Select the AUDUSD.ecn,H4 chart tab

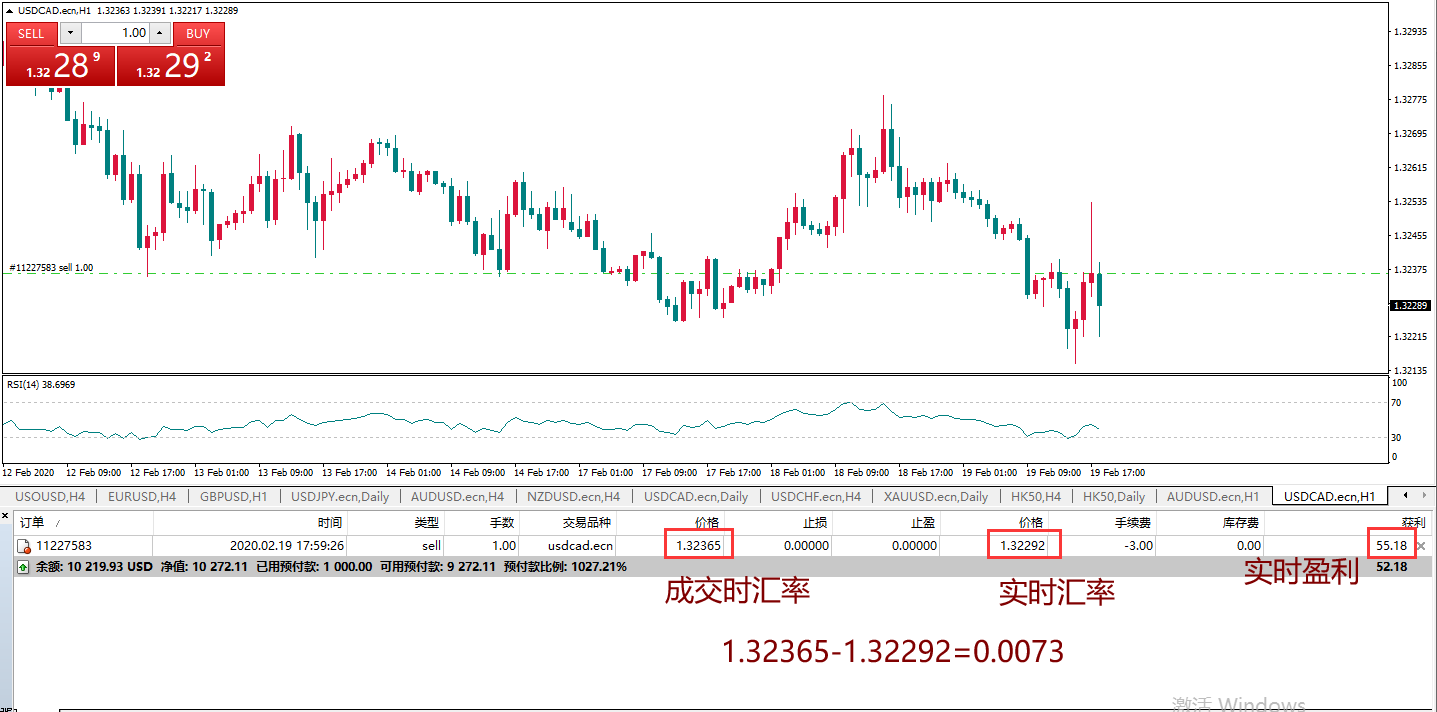click(459, 496)
